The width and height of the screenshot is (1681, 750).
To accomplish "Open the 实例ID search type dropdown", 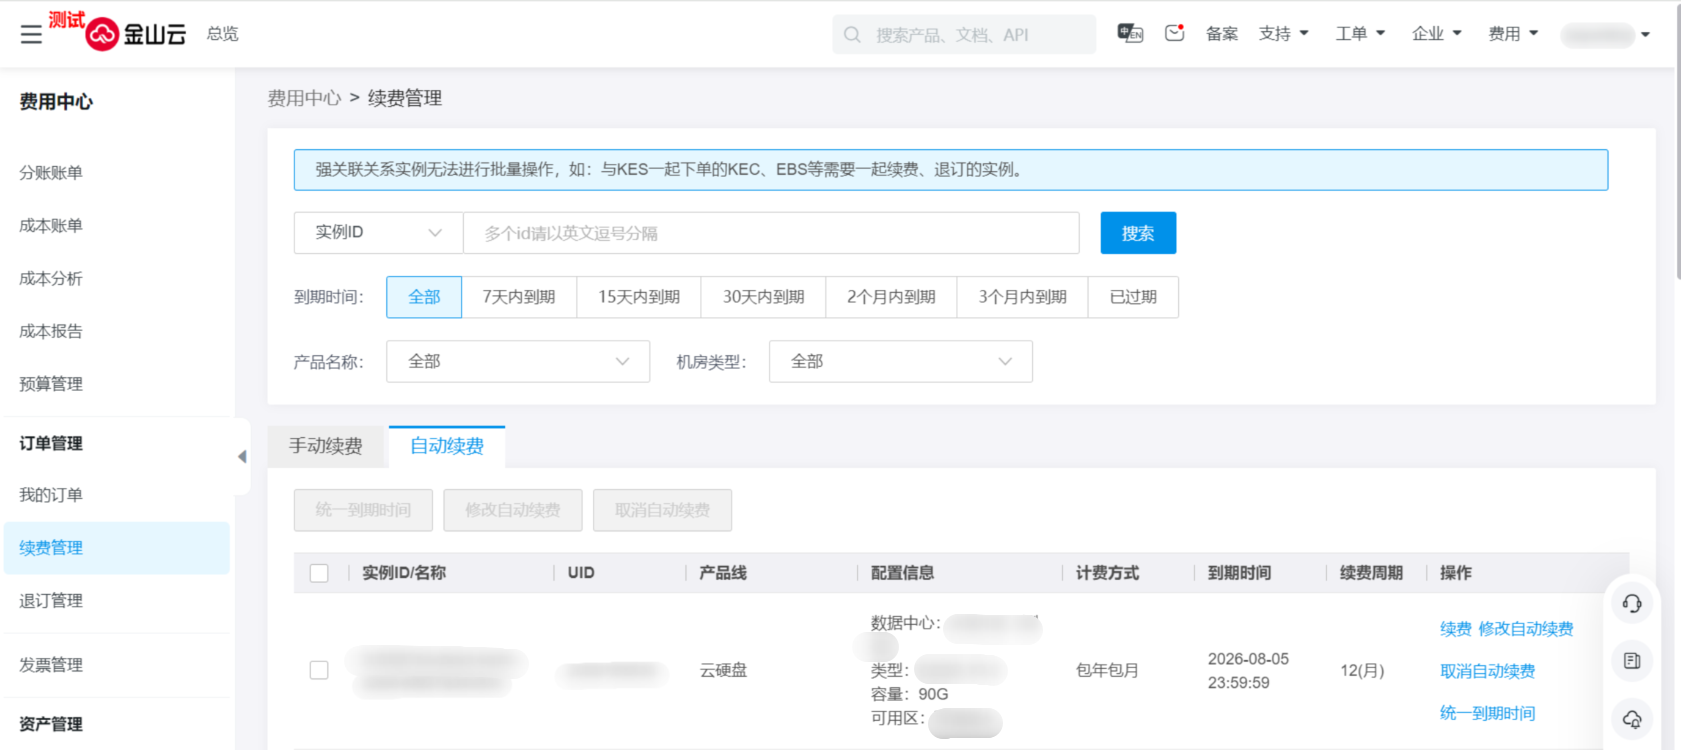I will pos(378,233).
